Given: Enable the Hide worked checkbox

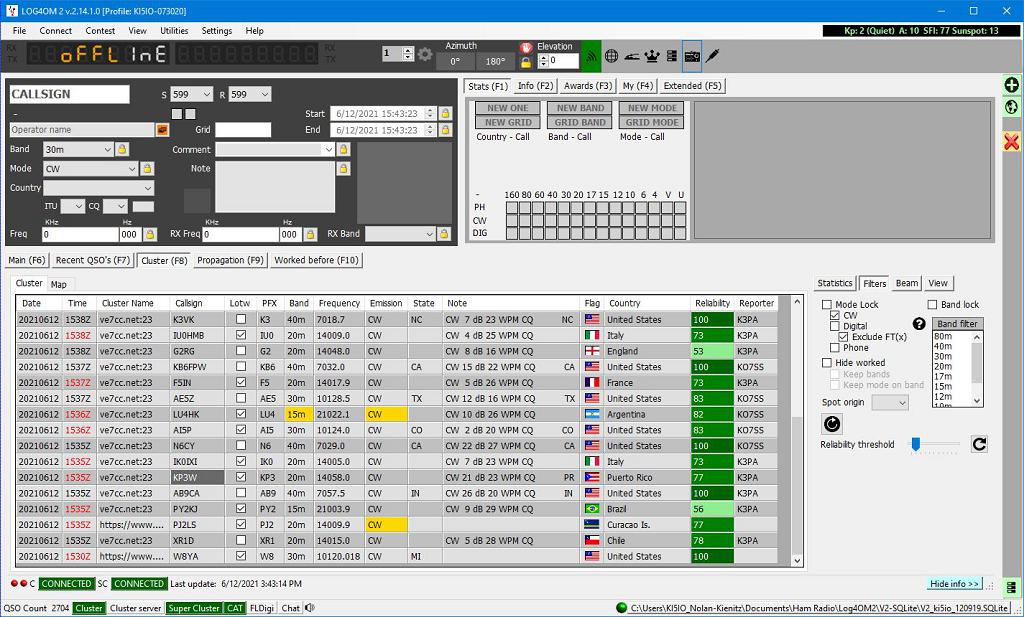Looking at the screenshot, I should pyautogui.click(x=827, y=362).
